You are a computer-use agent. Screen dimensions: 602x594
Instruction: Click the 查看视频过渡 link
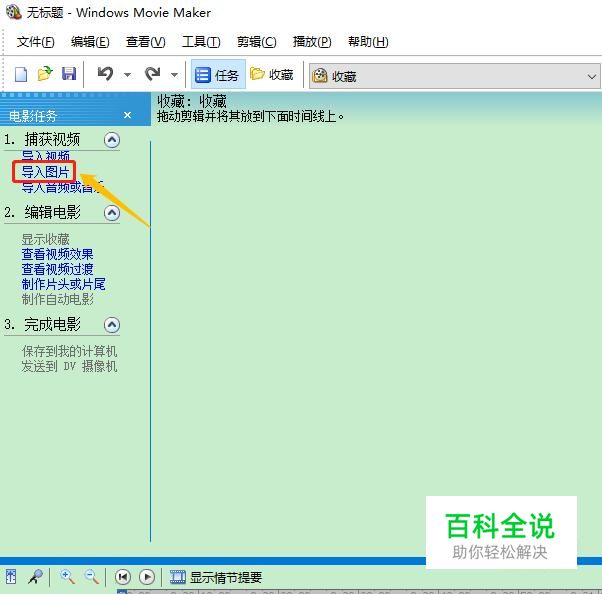click(x=57, y=269)
